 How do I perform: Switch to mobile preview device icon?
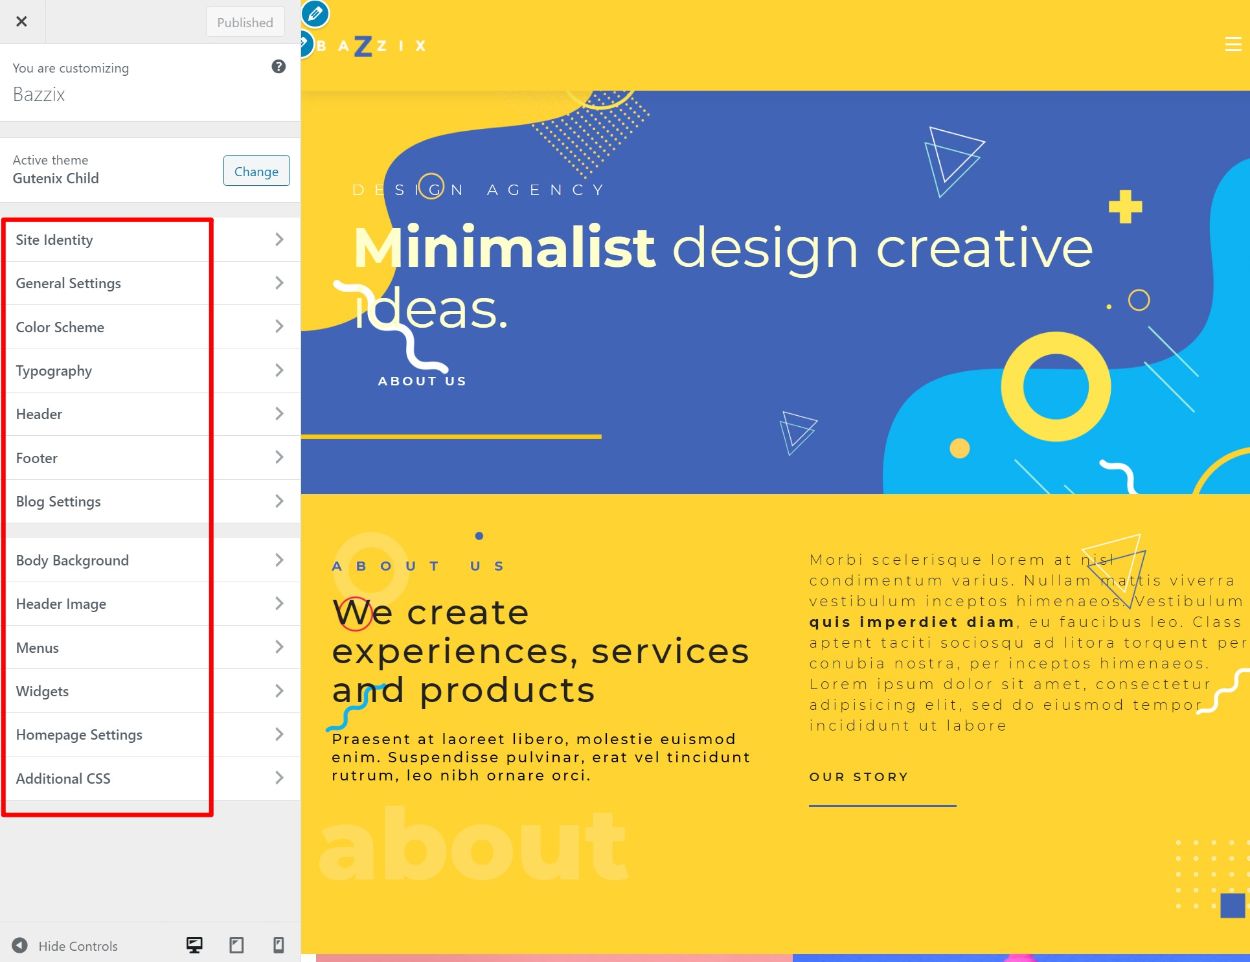[279, 945]
